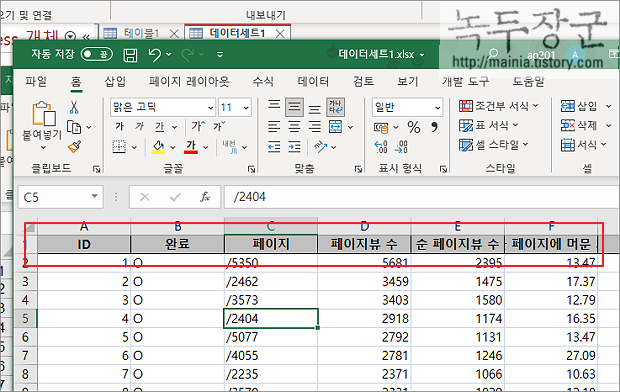The image size is (620, 392).
Task: Decrease the font size
Action: [x=219, y=126]
